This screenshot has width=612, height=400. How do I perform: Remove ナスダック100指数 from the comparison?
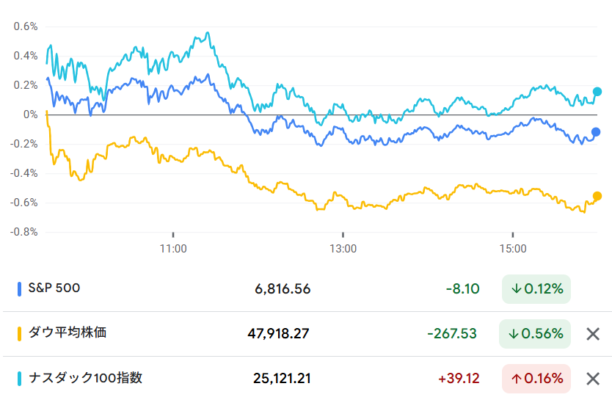click(x=592, y=379)
